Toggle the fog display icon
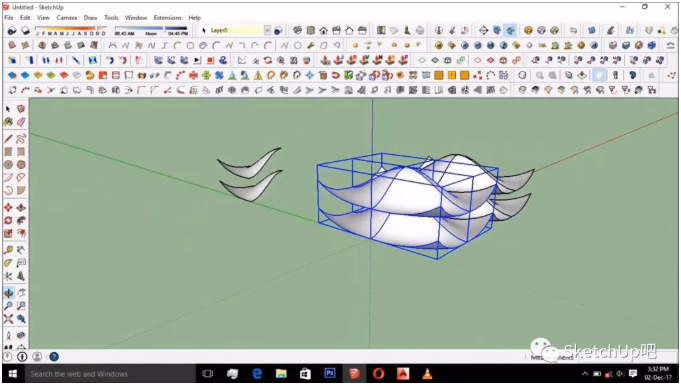This screenshot has height=384, width=681. tap(26, 30)
